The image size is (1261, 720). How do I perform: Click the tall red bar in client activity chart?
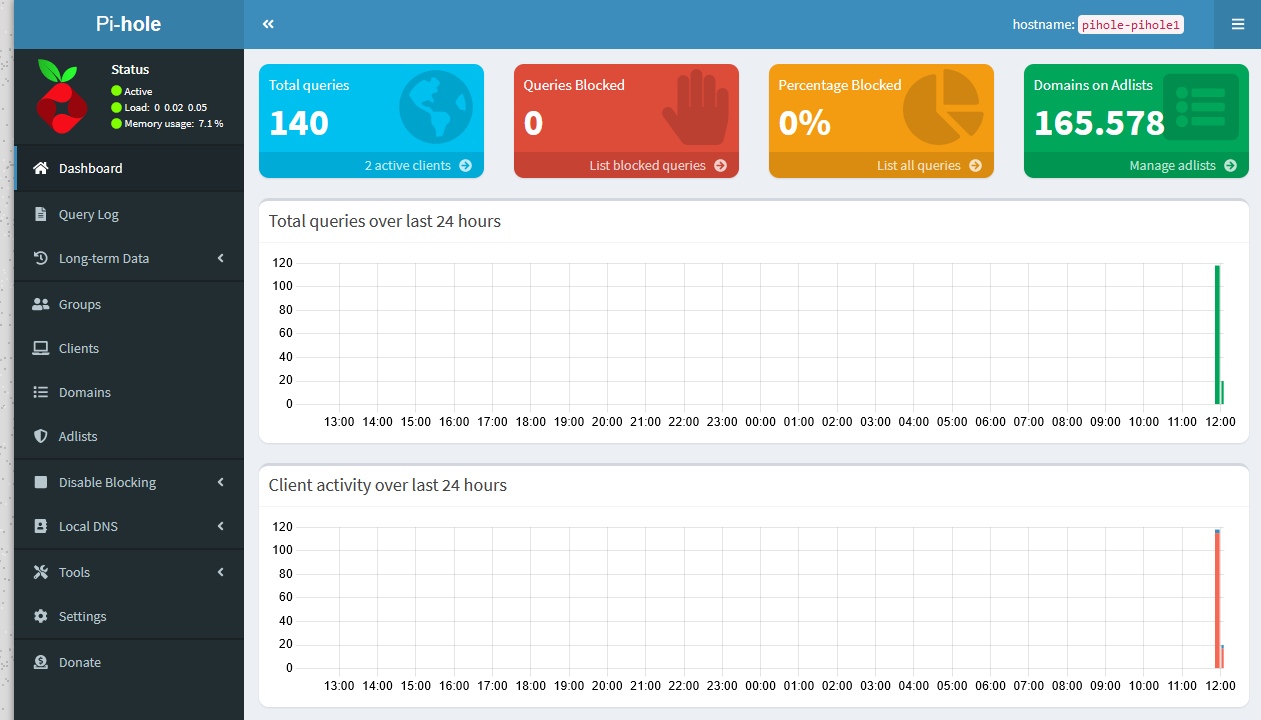1217,600
